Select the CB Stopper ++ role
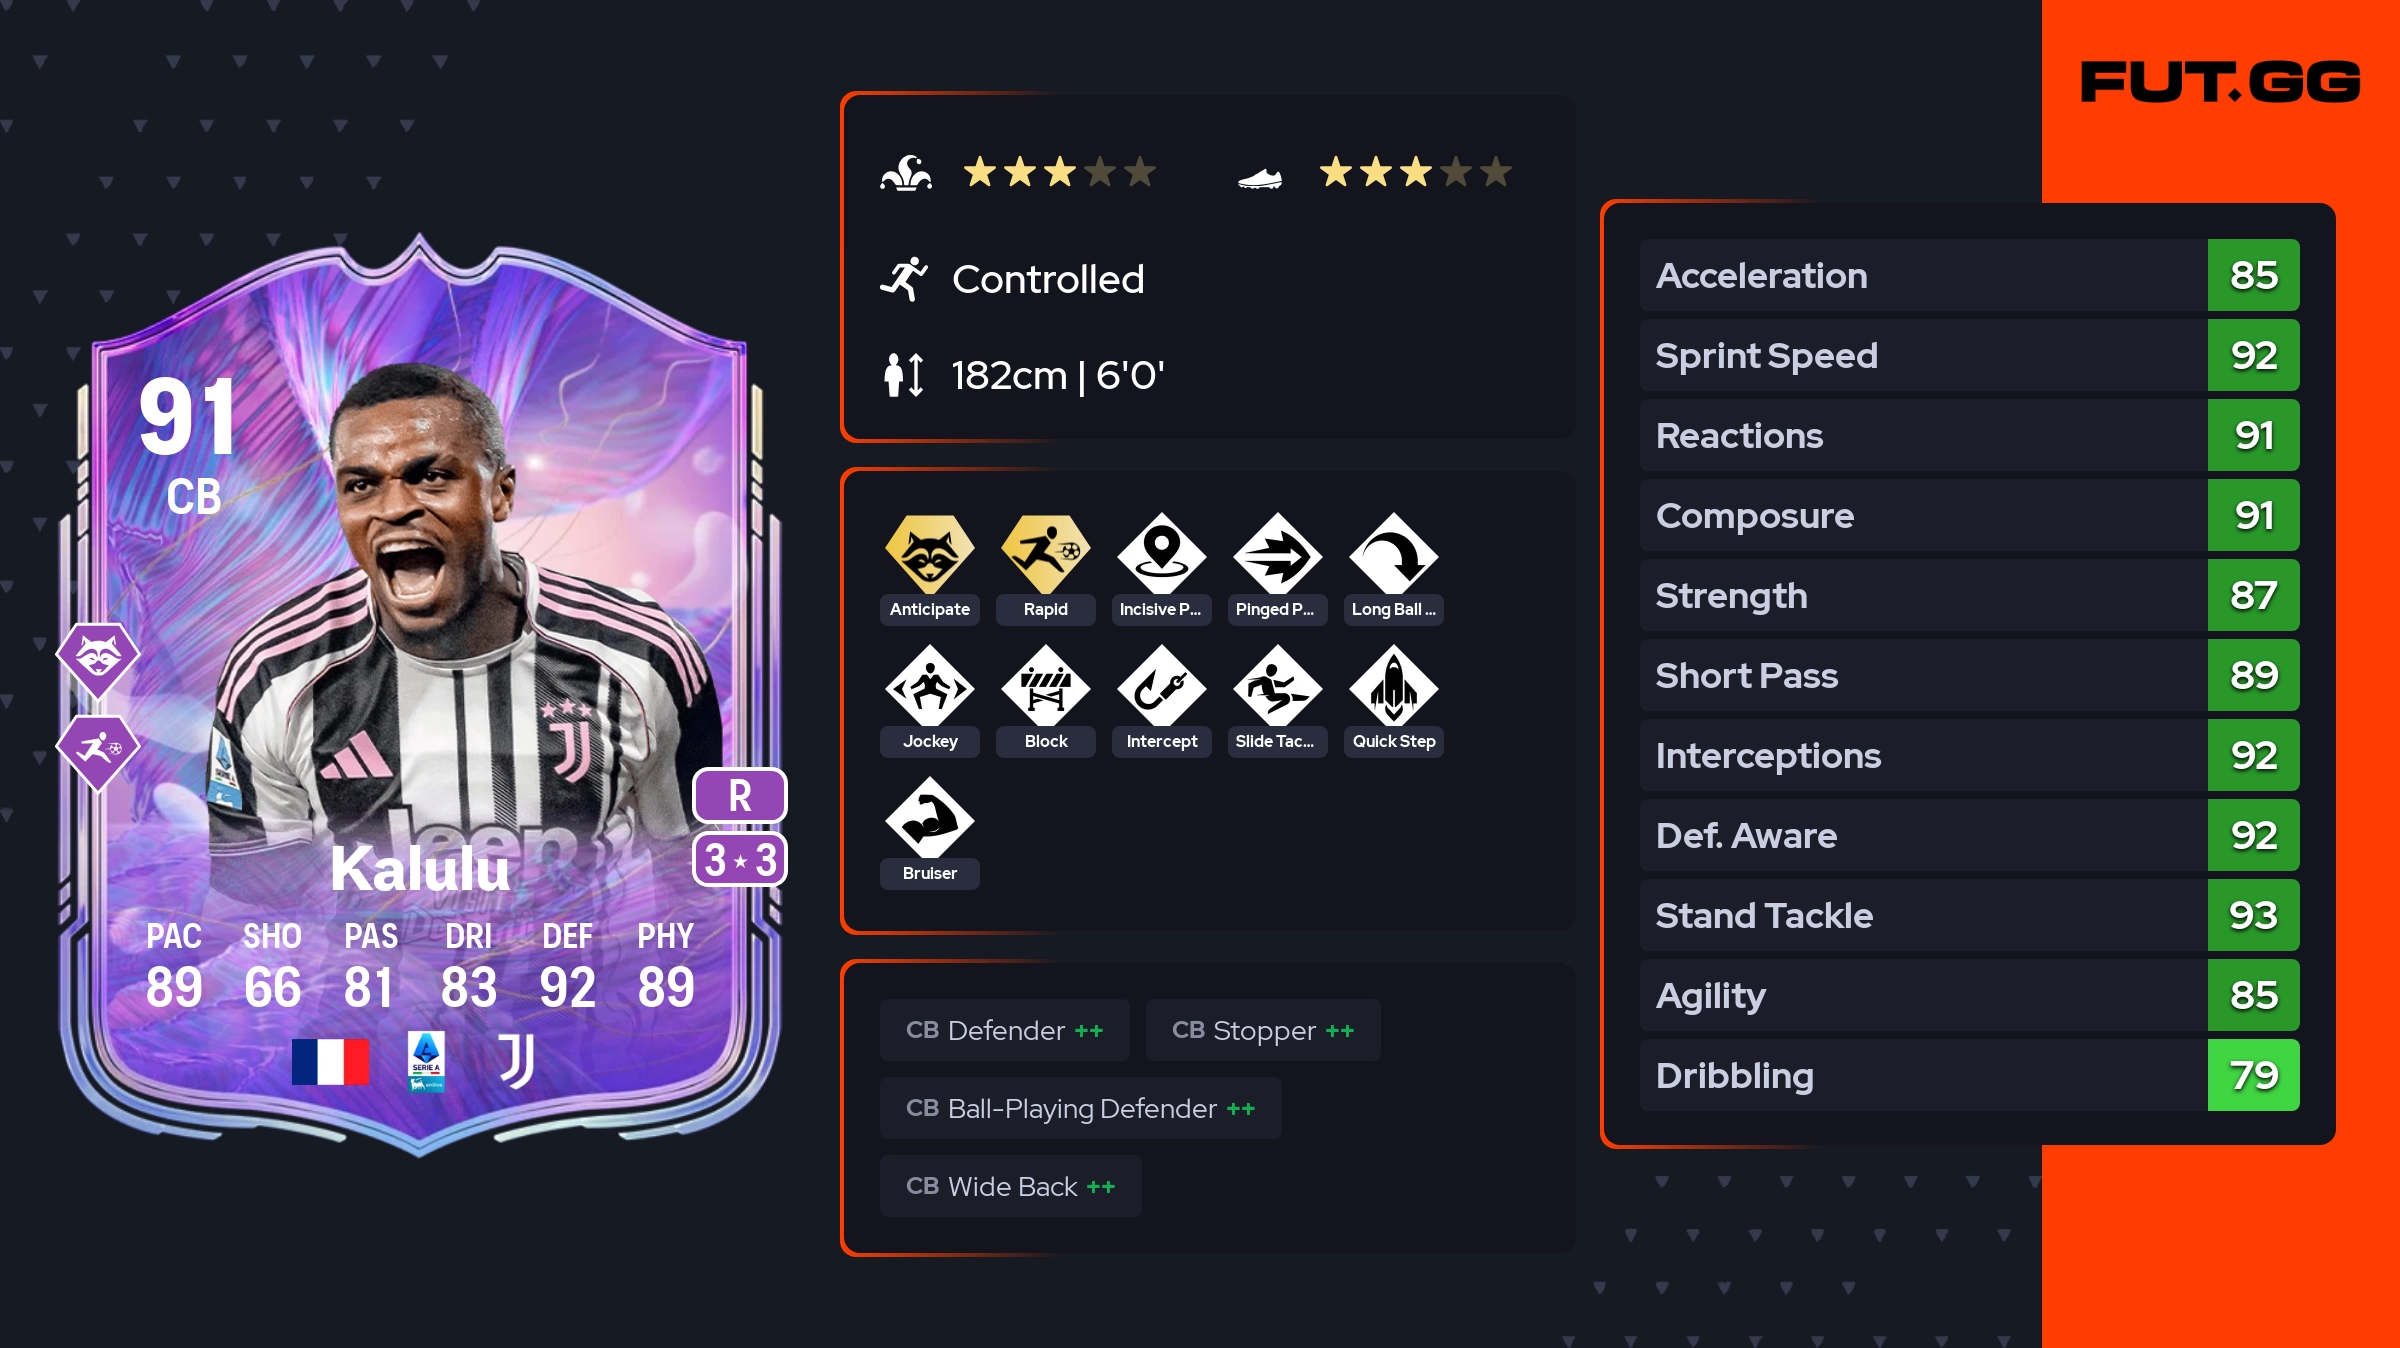Image resolution: width=2400 pixels, height=1348 pixels. tap(1262, 1030)
